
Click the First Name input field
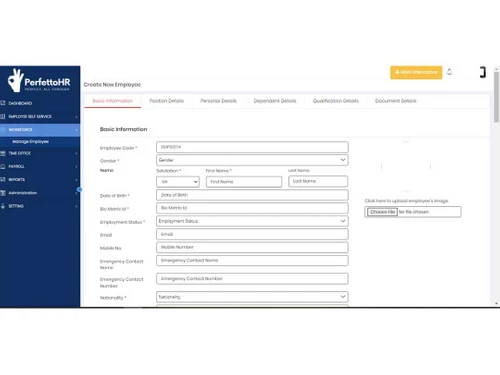point(244,182)
